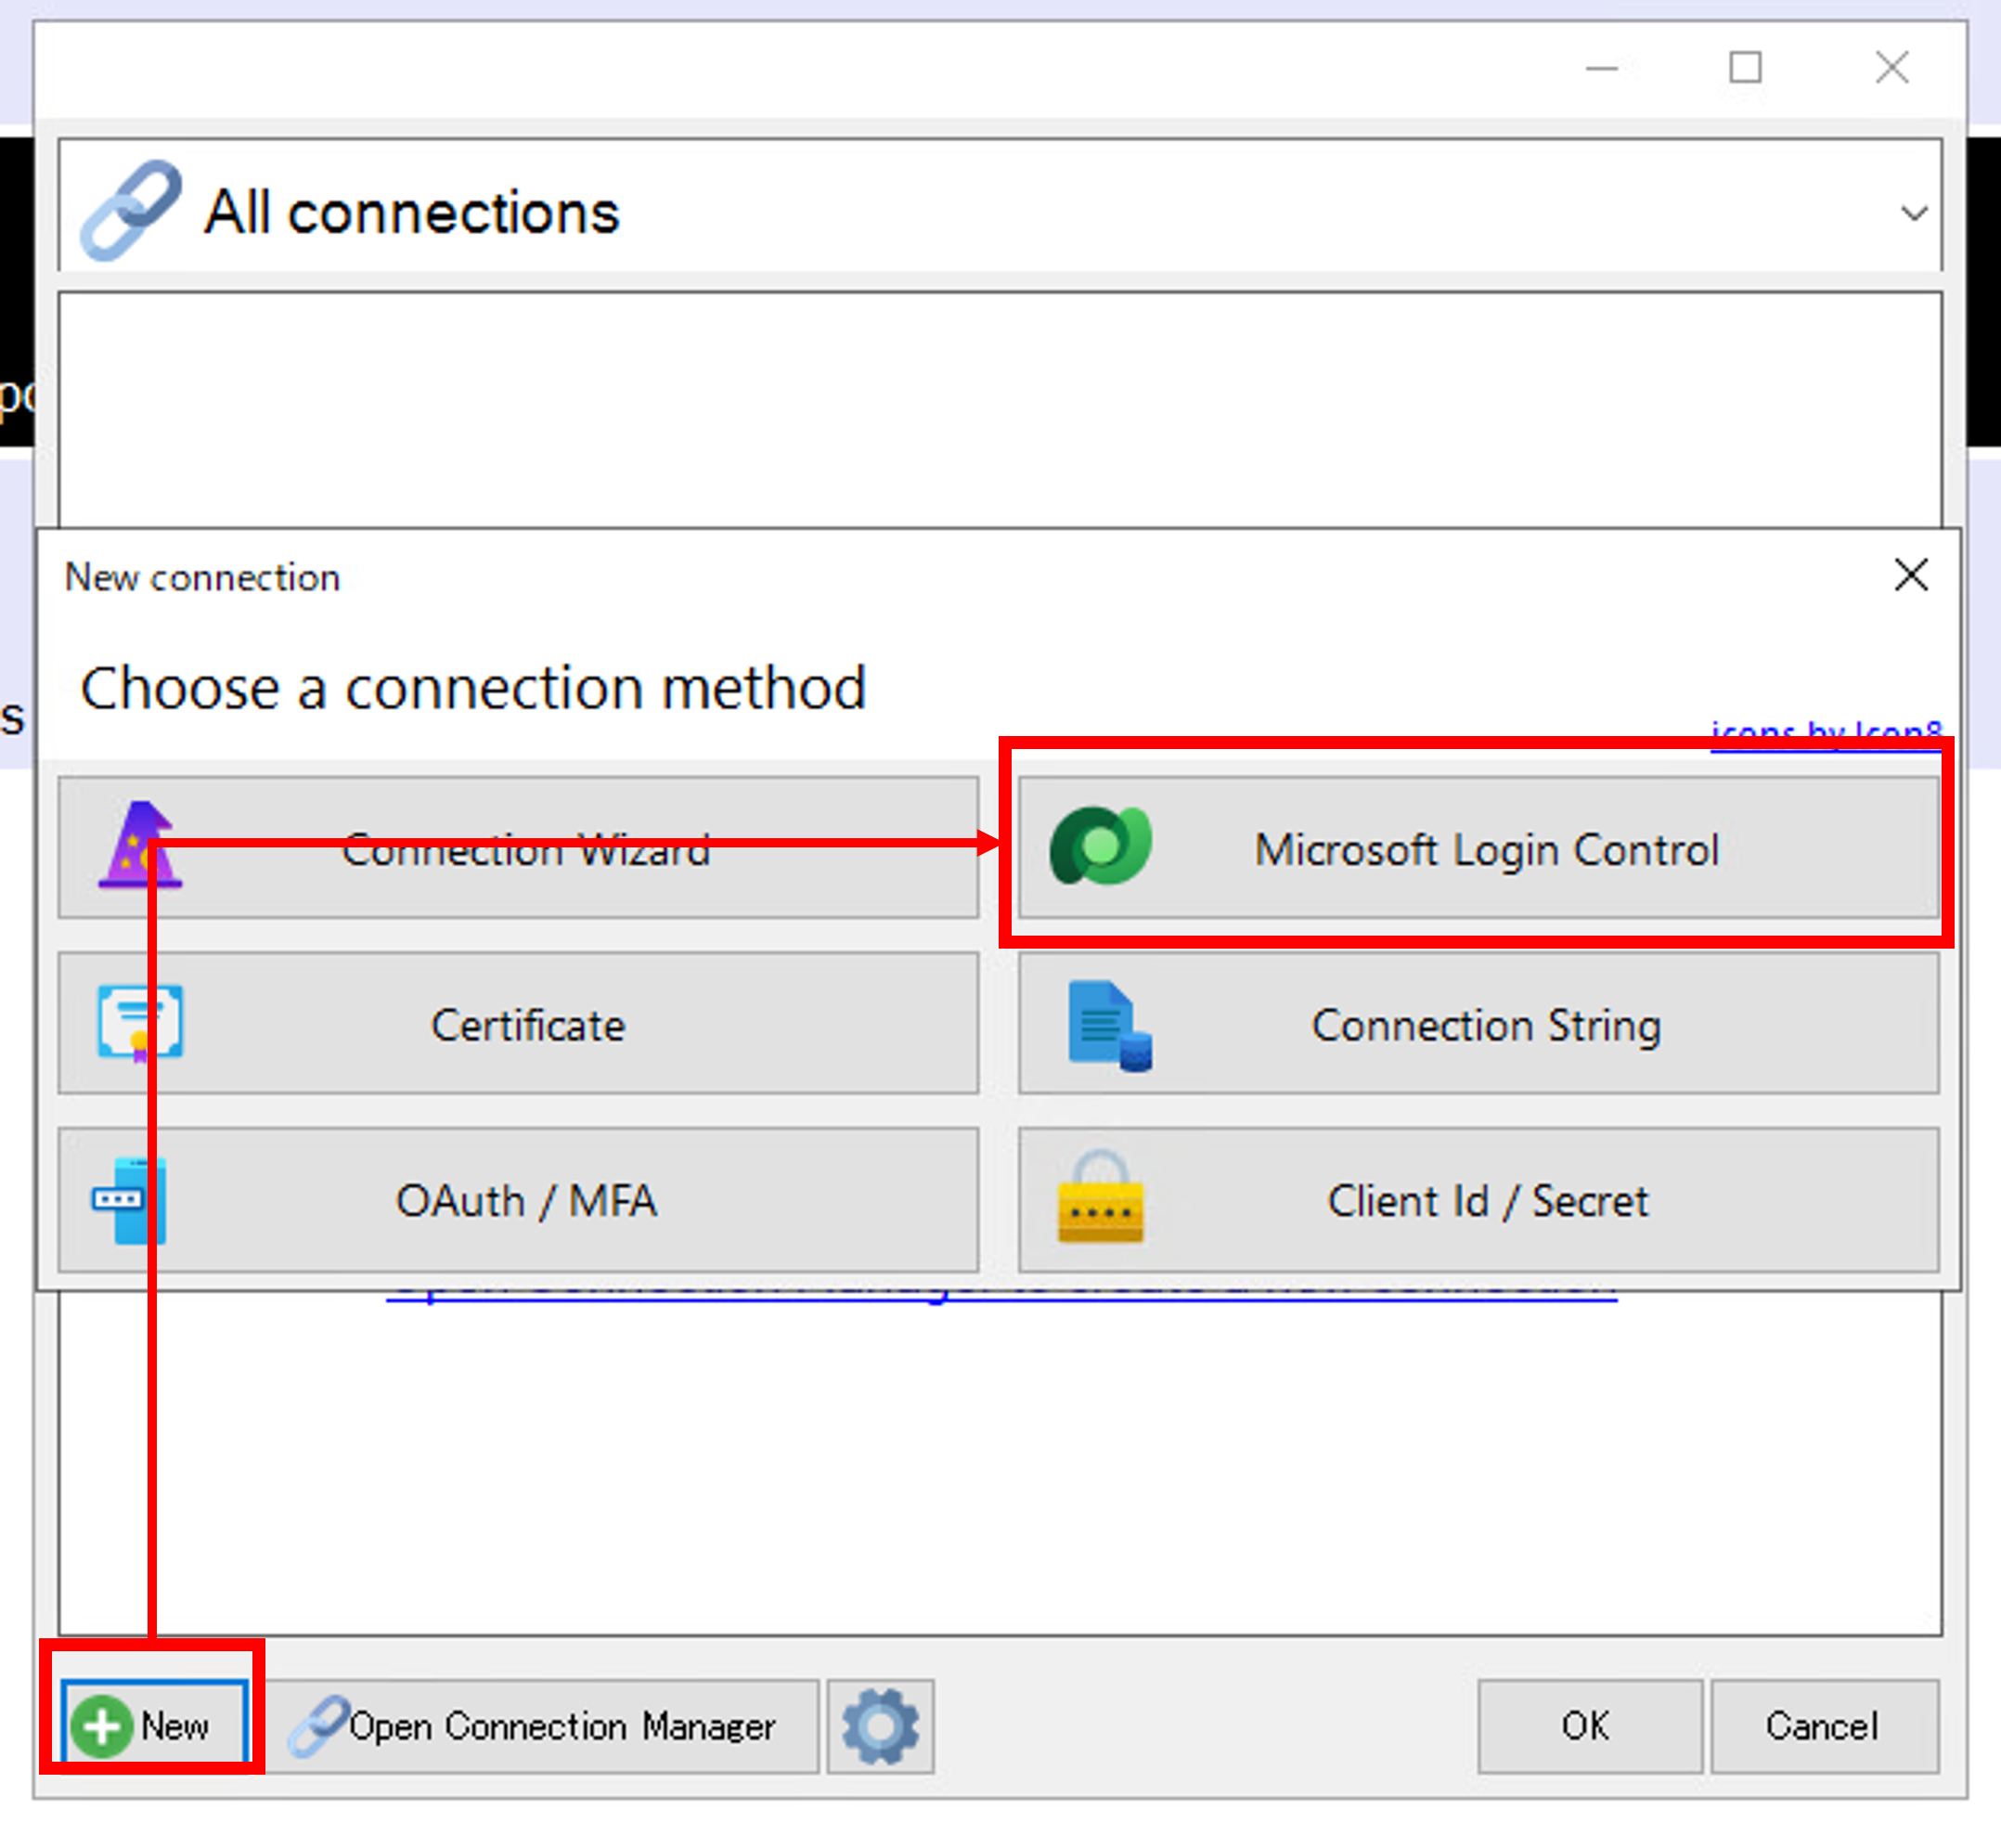
Task: Pick the Certificate connection method
Action: pyautogui.click(x=518, y=1023)
